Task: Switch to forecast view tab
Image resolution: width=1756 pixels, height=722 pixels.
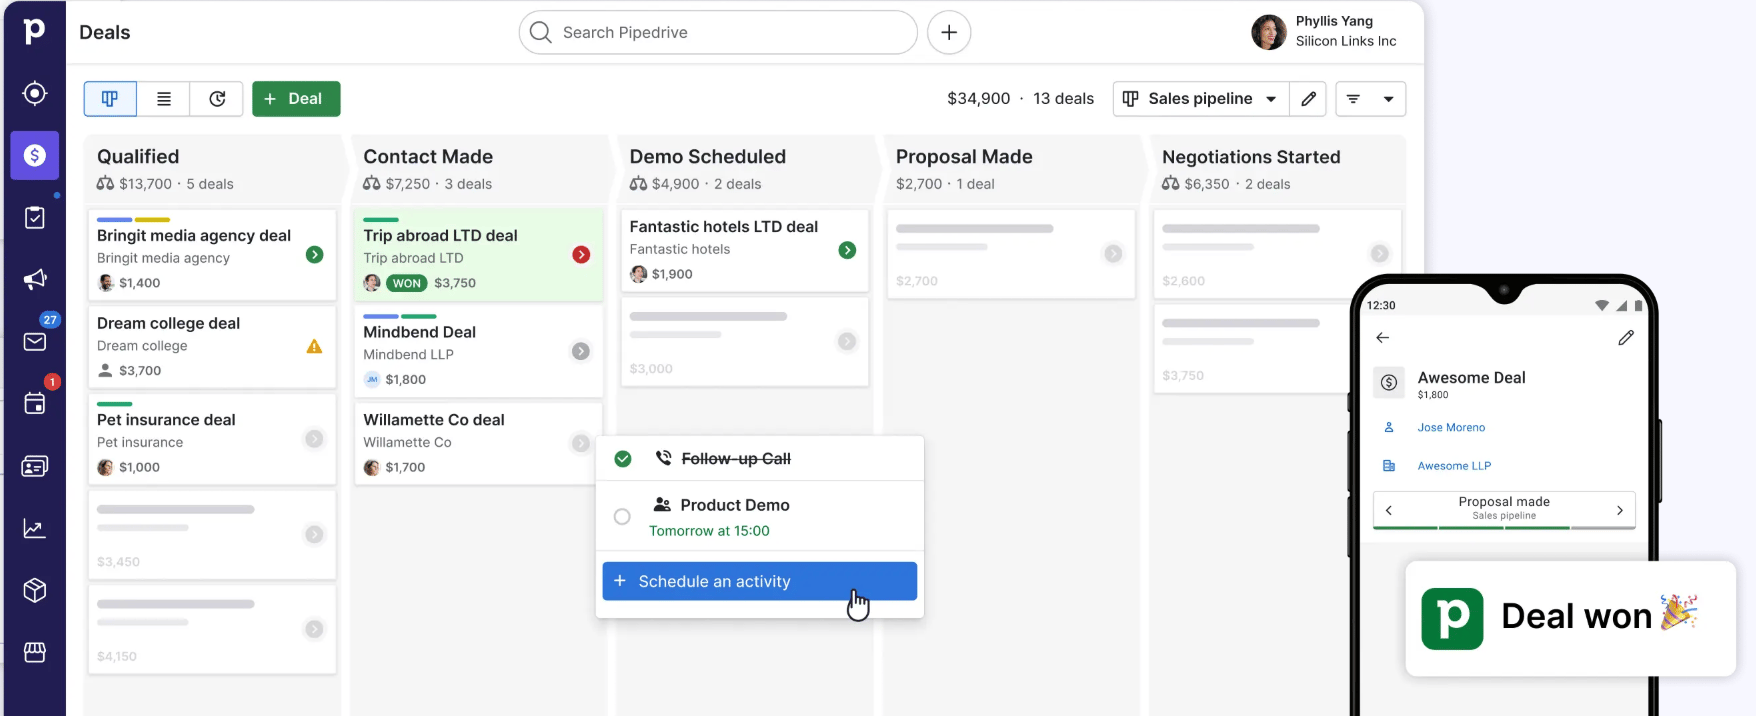Action: point(217,99)
